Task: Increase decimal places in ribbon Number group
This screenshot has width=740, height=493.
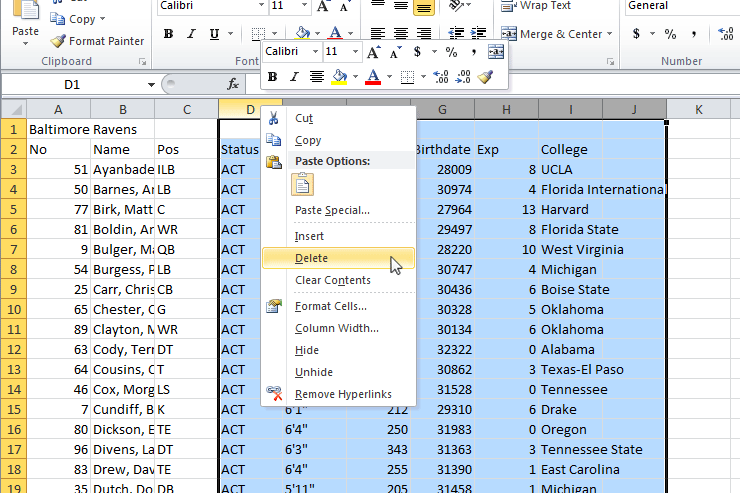Action: tap(726, 33)
